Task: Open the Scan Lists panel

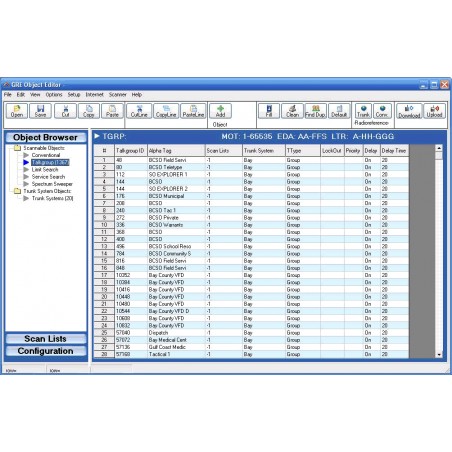Action: click(x=46, y=339)
